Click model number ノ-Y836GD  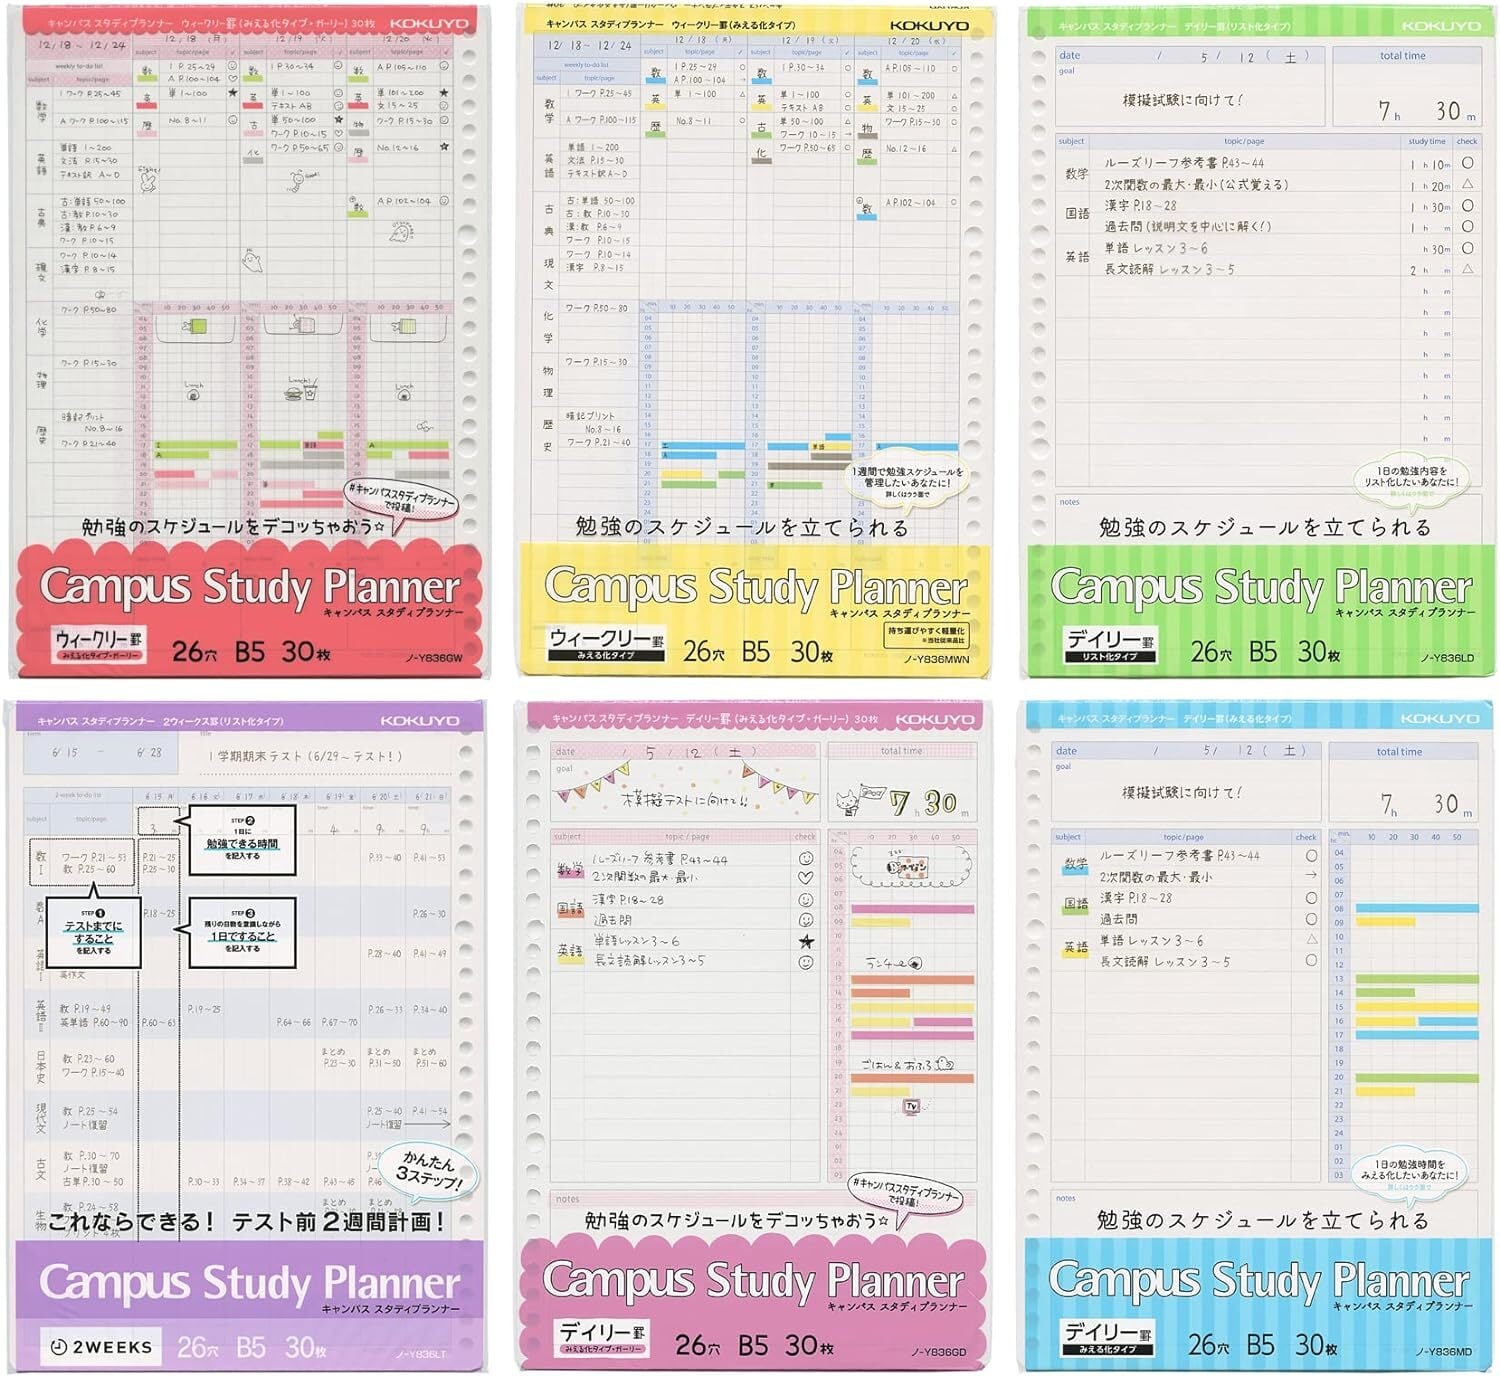937,1353
